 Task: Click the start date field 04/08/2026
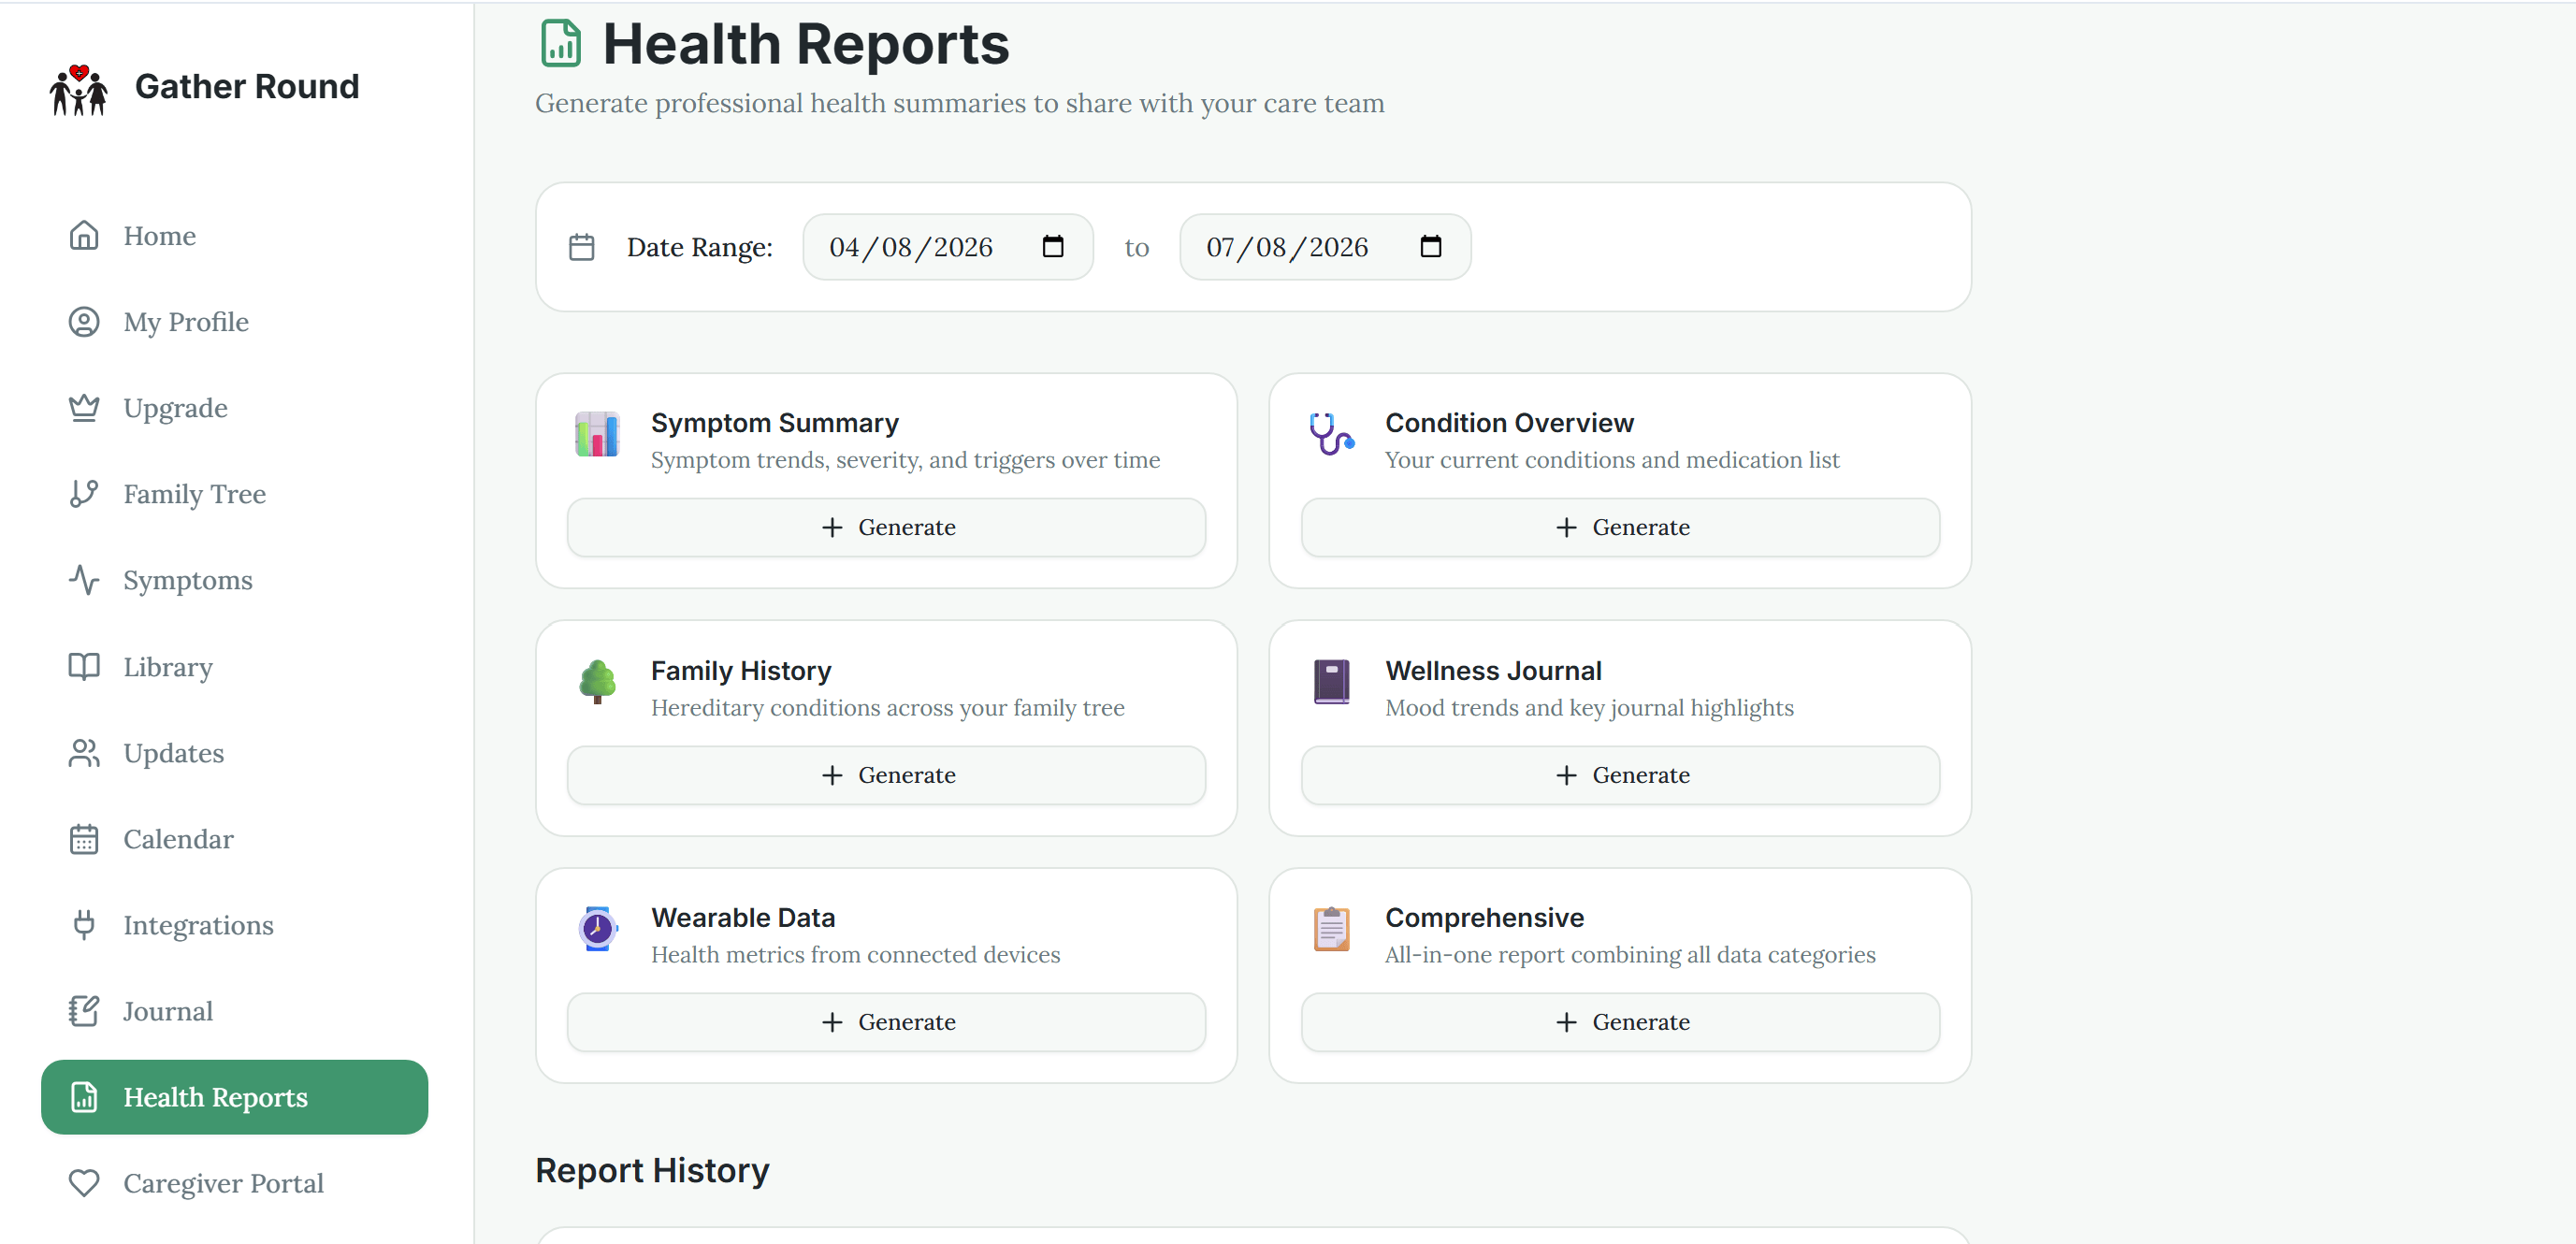(x=948, y=247)
